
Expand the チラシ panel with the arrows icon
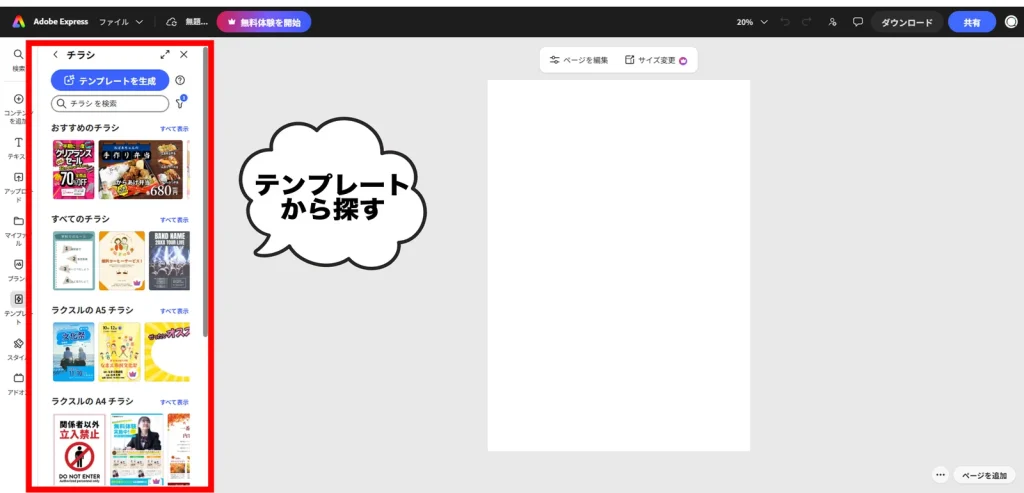click(165, 55)
